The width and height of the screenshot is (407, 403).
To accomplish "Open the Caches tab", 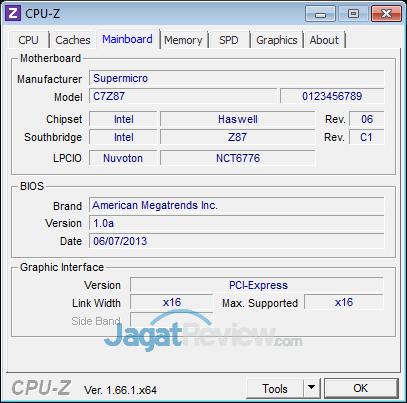I will [x=73, y=40].
